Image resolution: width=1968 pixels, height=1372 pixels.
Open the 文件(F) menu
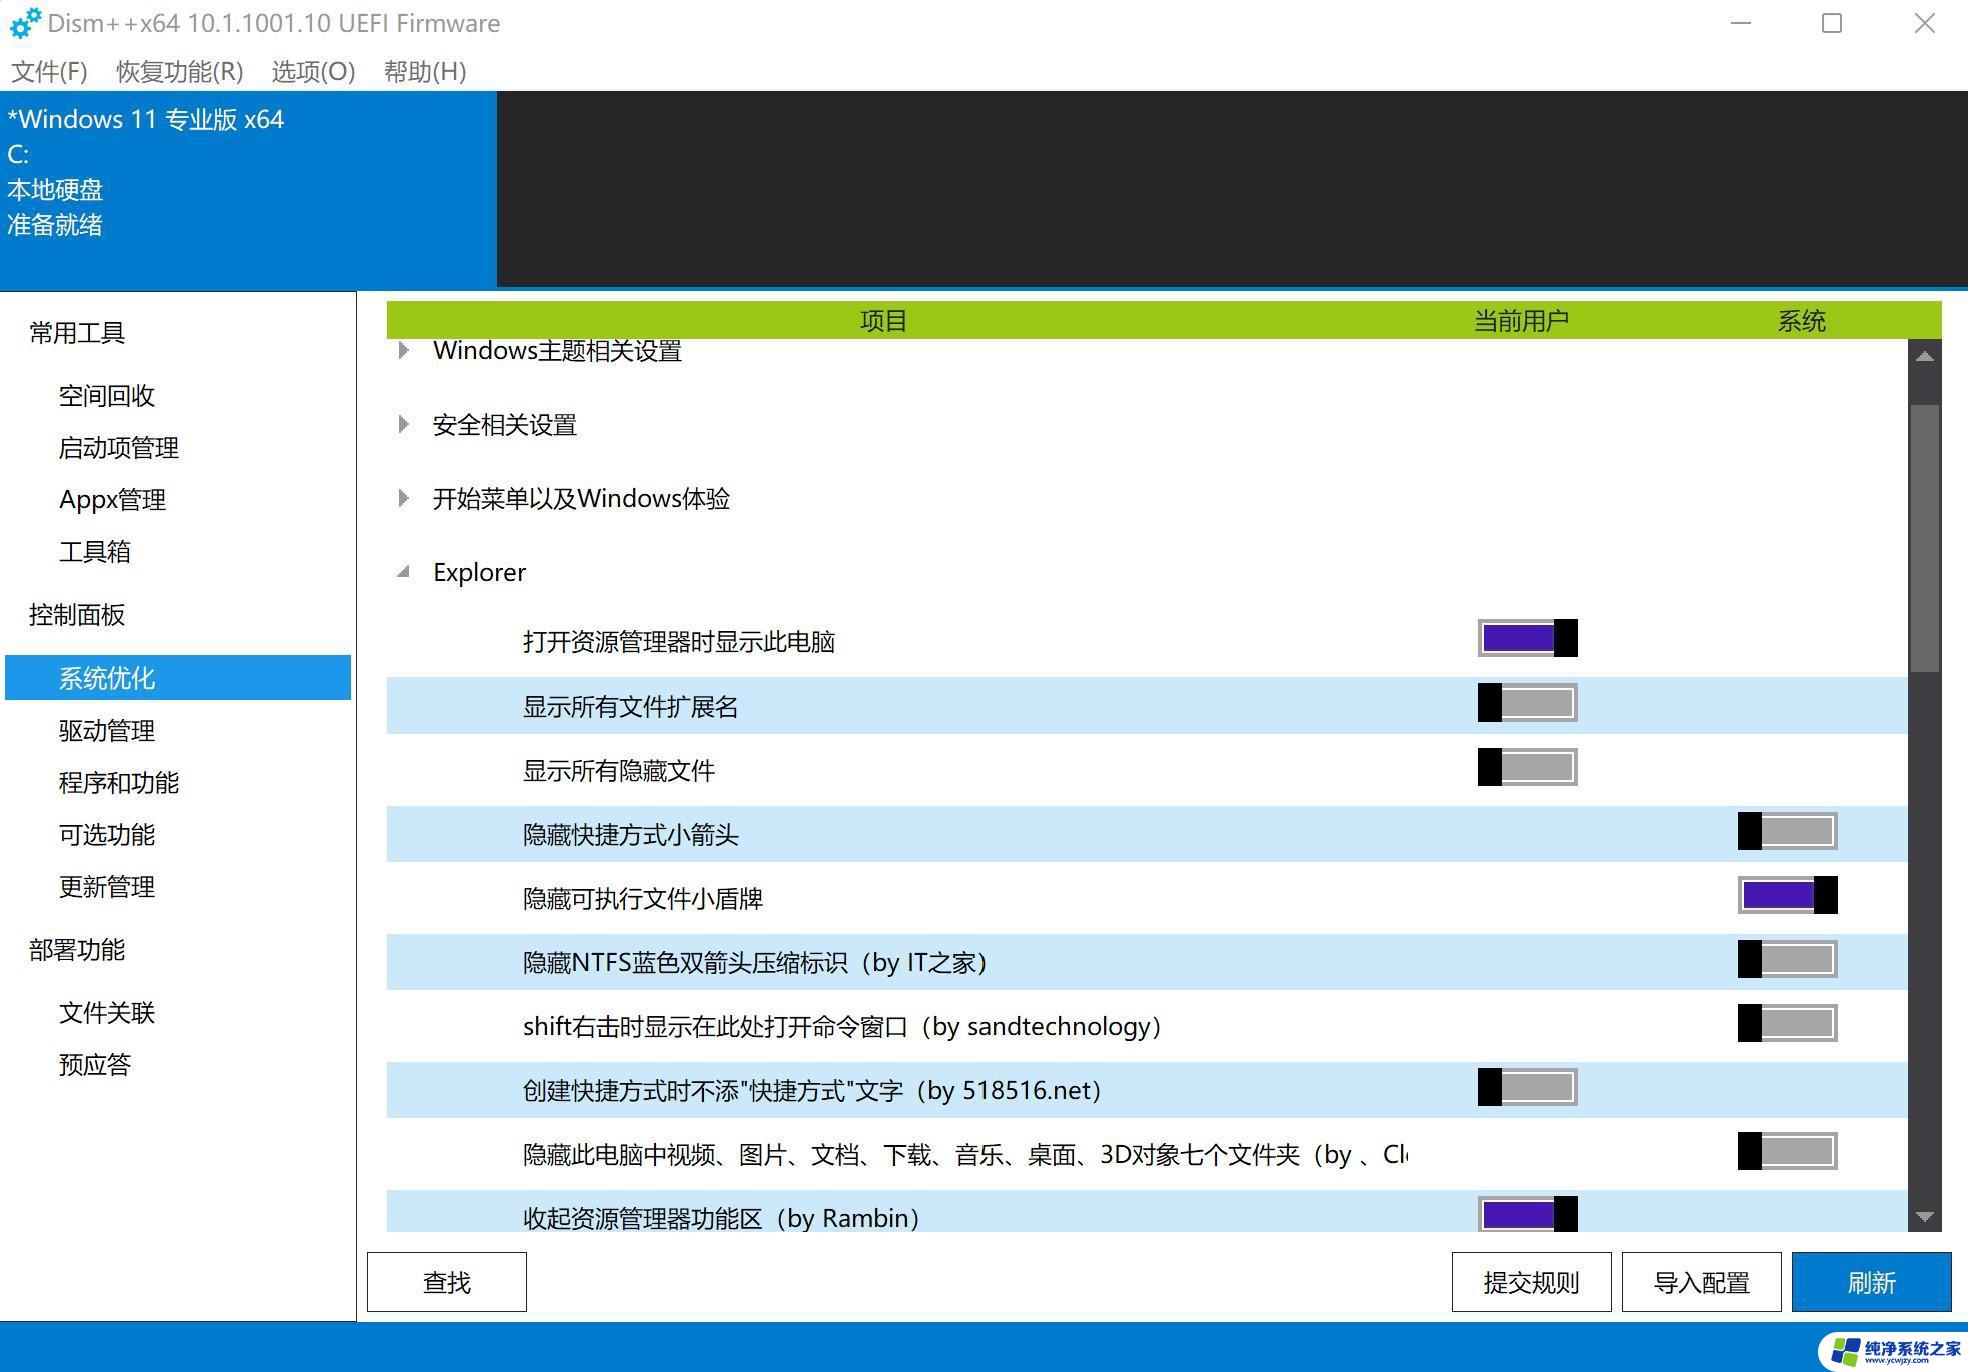point(49,71)
